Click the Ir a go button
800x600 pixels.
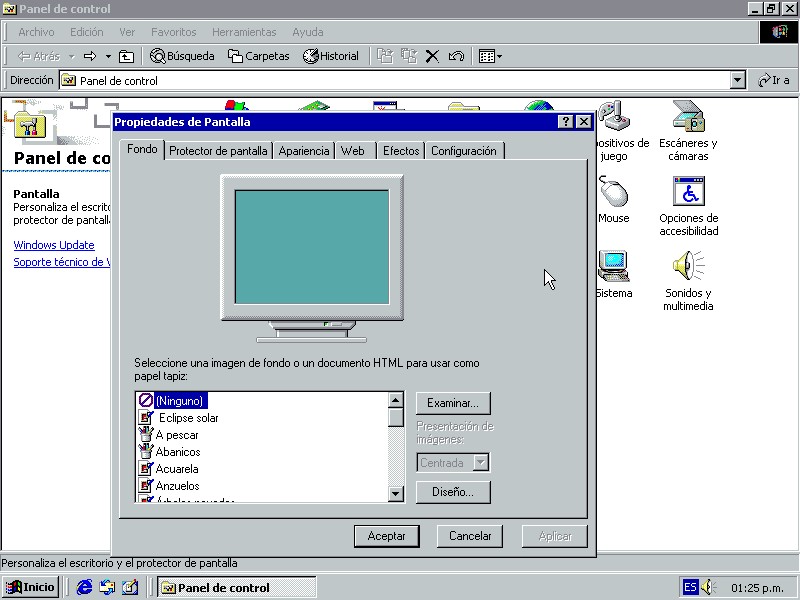tap(773, 81)
